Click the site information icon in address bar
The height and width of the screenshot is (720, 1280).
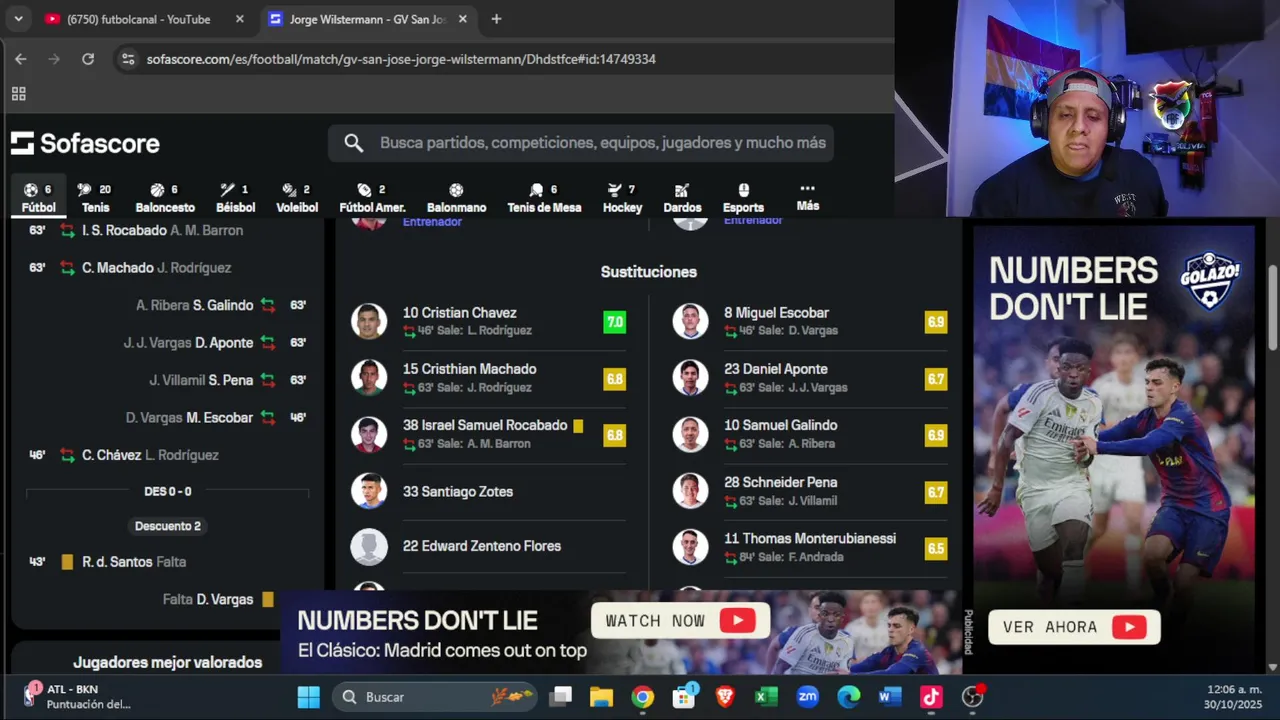[128, 59]
